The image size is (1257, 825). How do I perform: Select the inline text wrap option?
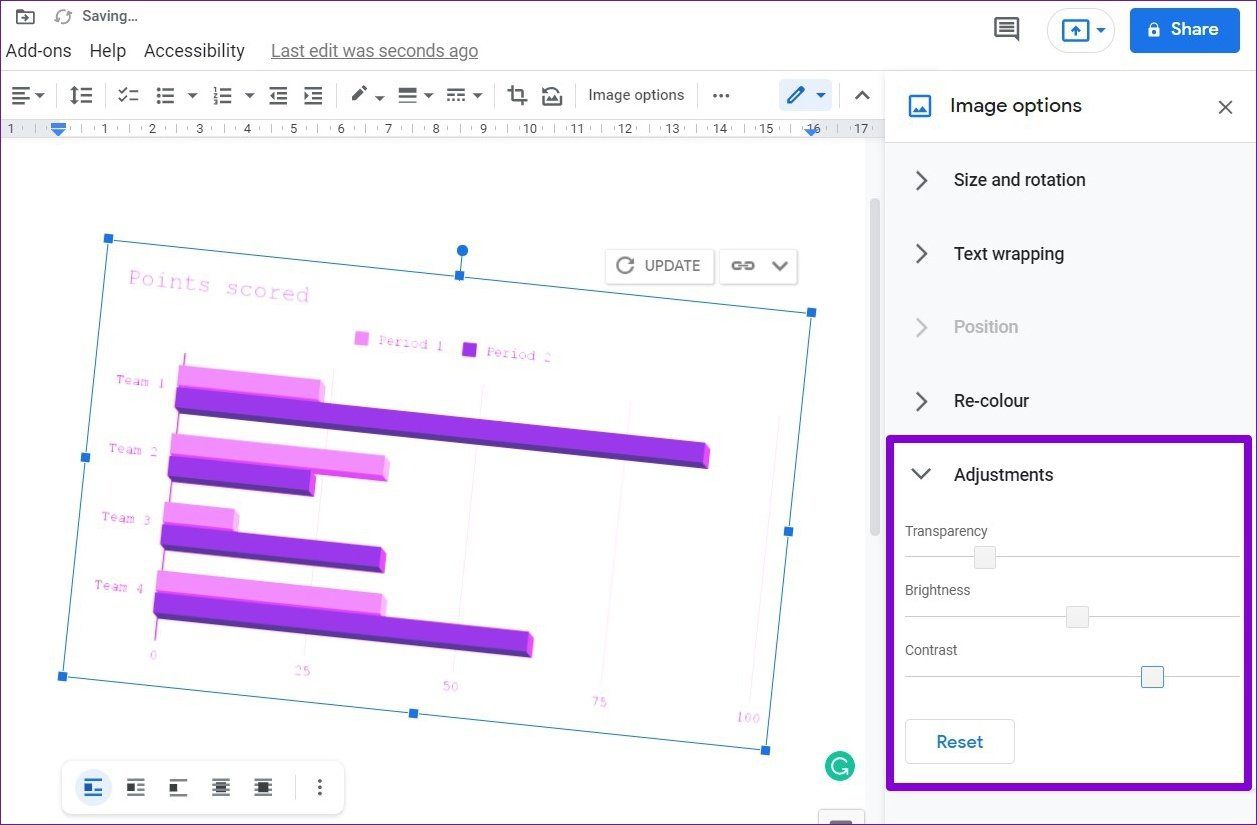pos(93,787)
